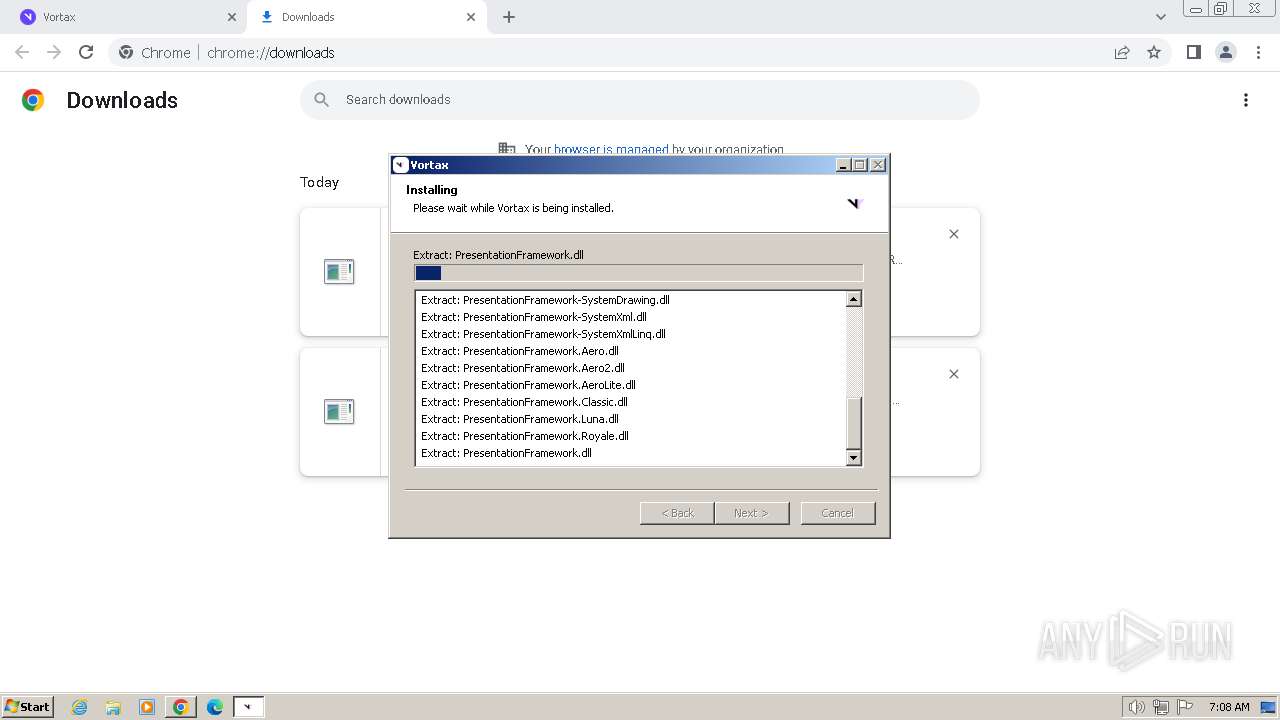1280x720 pixels.
Task: Click the installer progress bar
Action: pos(638,273)
